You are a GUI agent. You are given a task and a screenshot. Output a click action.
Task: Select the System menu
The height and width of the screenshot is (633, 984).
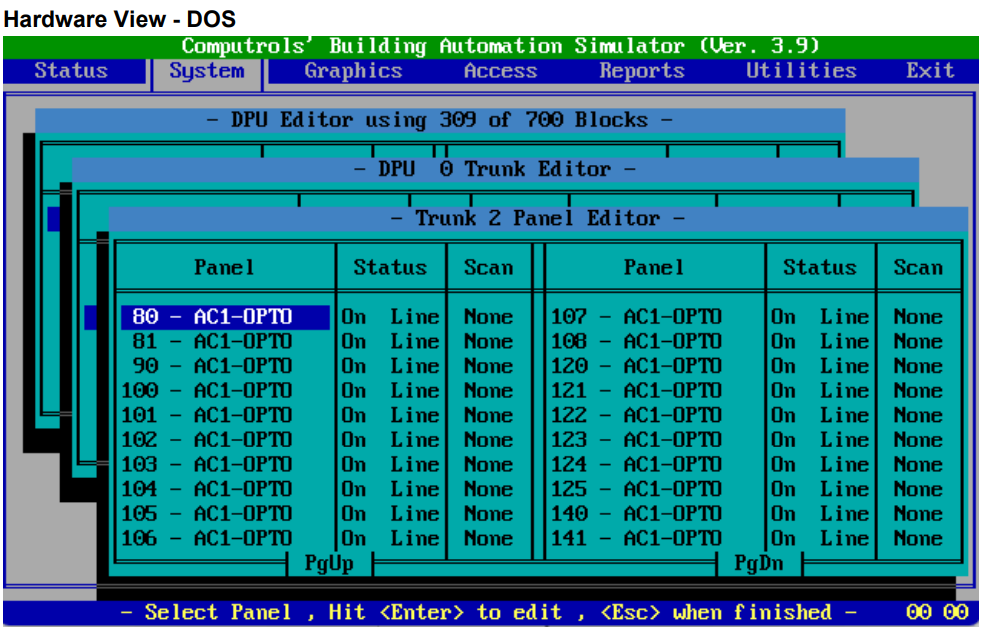click(206, 70)
